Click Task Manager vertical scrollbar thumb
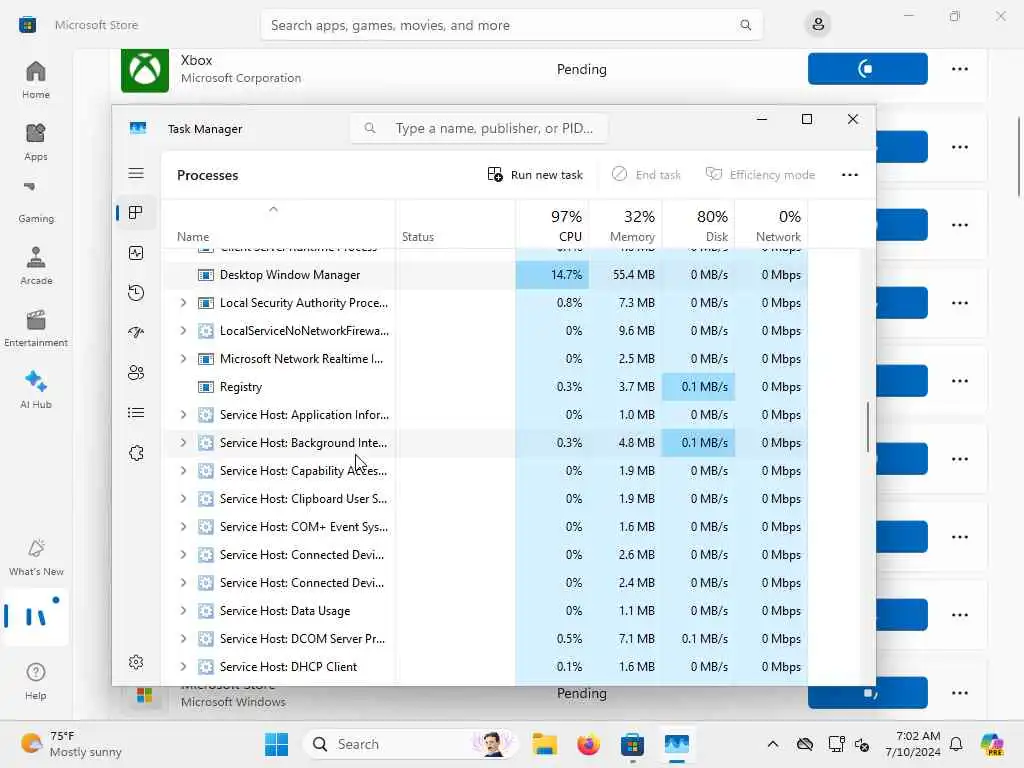 pos(868,427)
